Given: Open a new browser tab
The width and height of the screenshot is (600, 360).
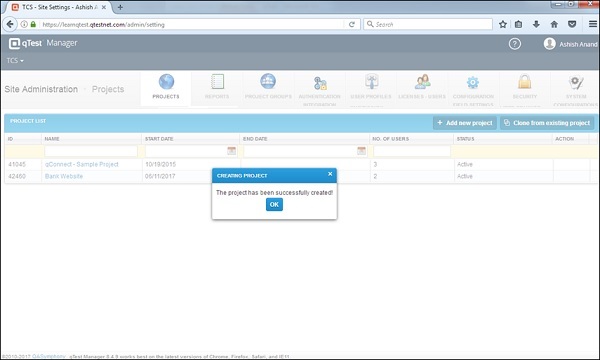Looking at the screenshot, I should [x=120, y=7].
